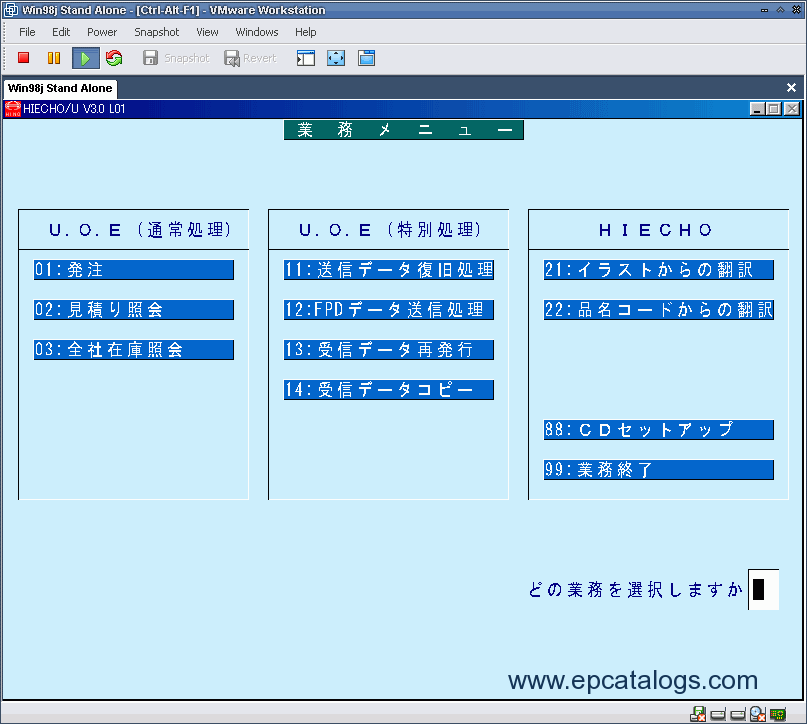This screenshot has height=724, width=807.
Task: Click the HIECHO panel heading
Action: (655, 230)
